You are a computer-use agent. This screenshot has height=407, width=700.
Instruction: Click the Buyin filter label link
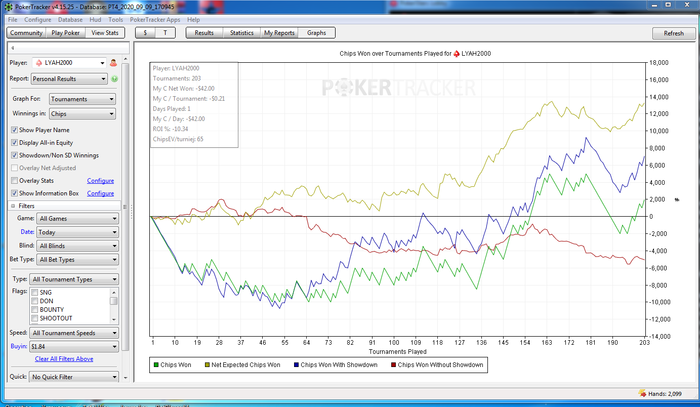pyautogui.click(x=19, y=346)
